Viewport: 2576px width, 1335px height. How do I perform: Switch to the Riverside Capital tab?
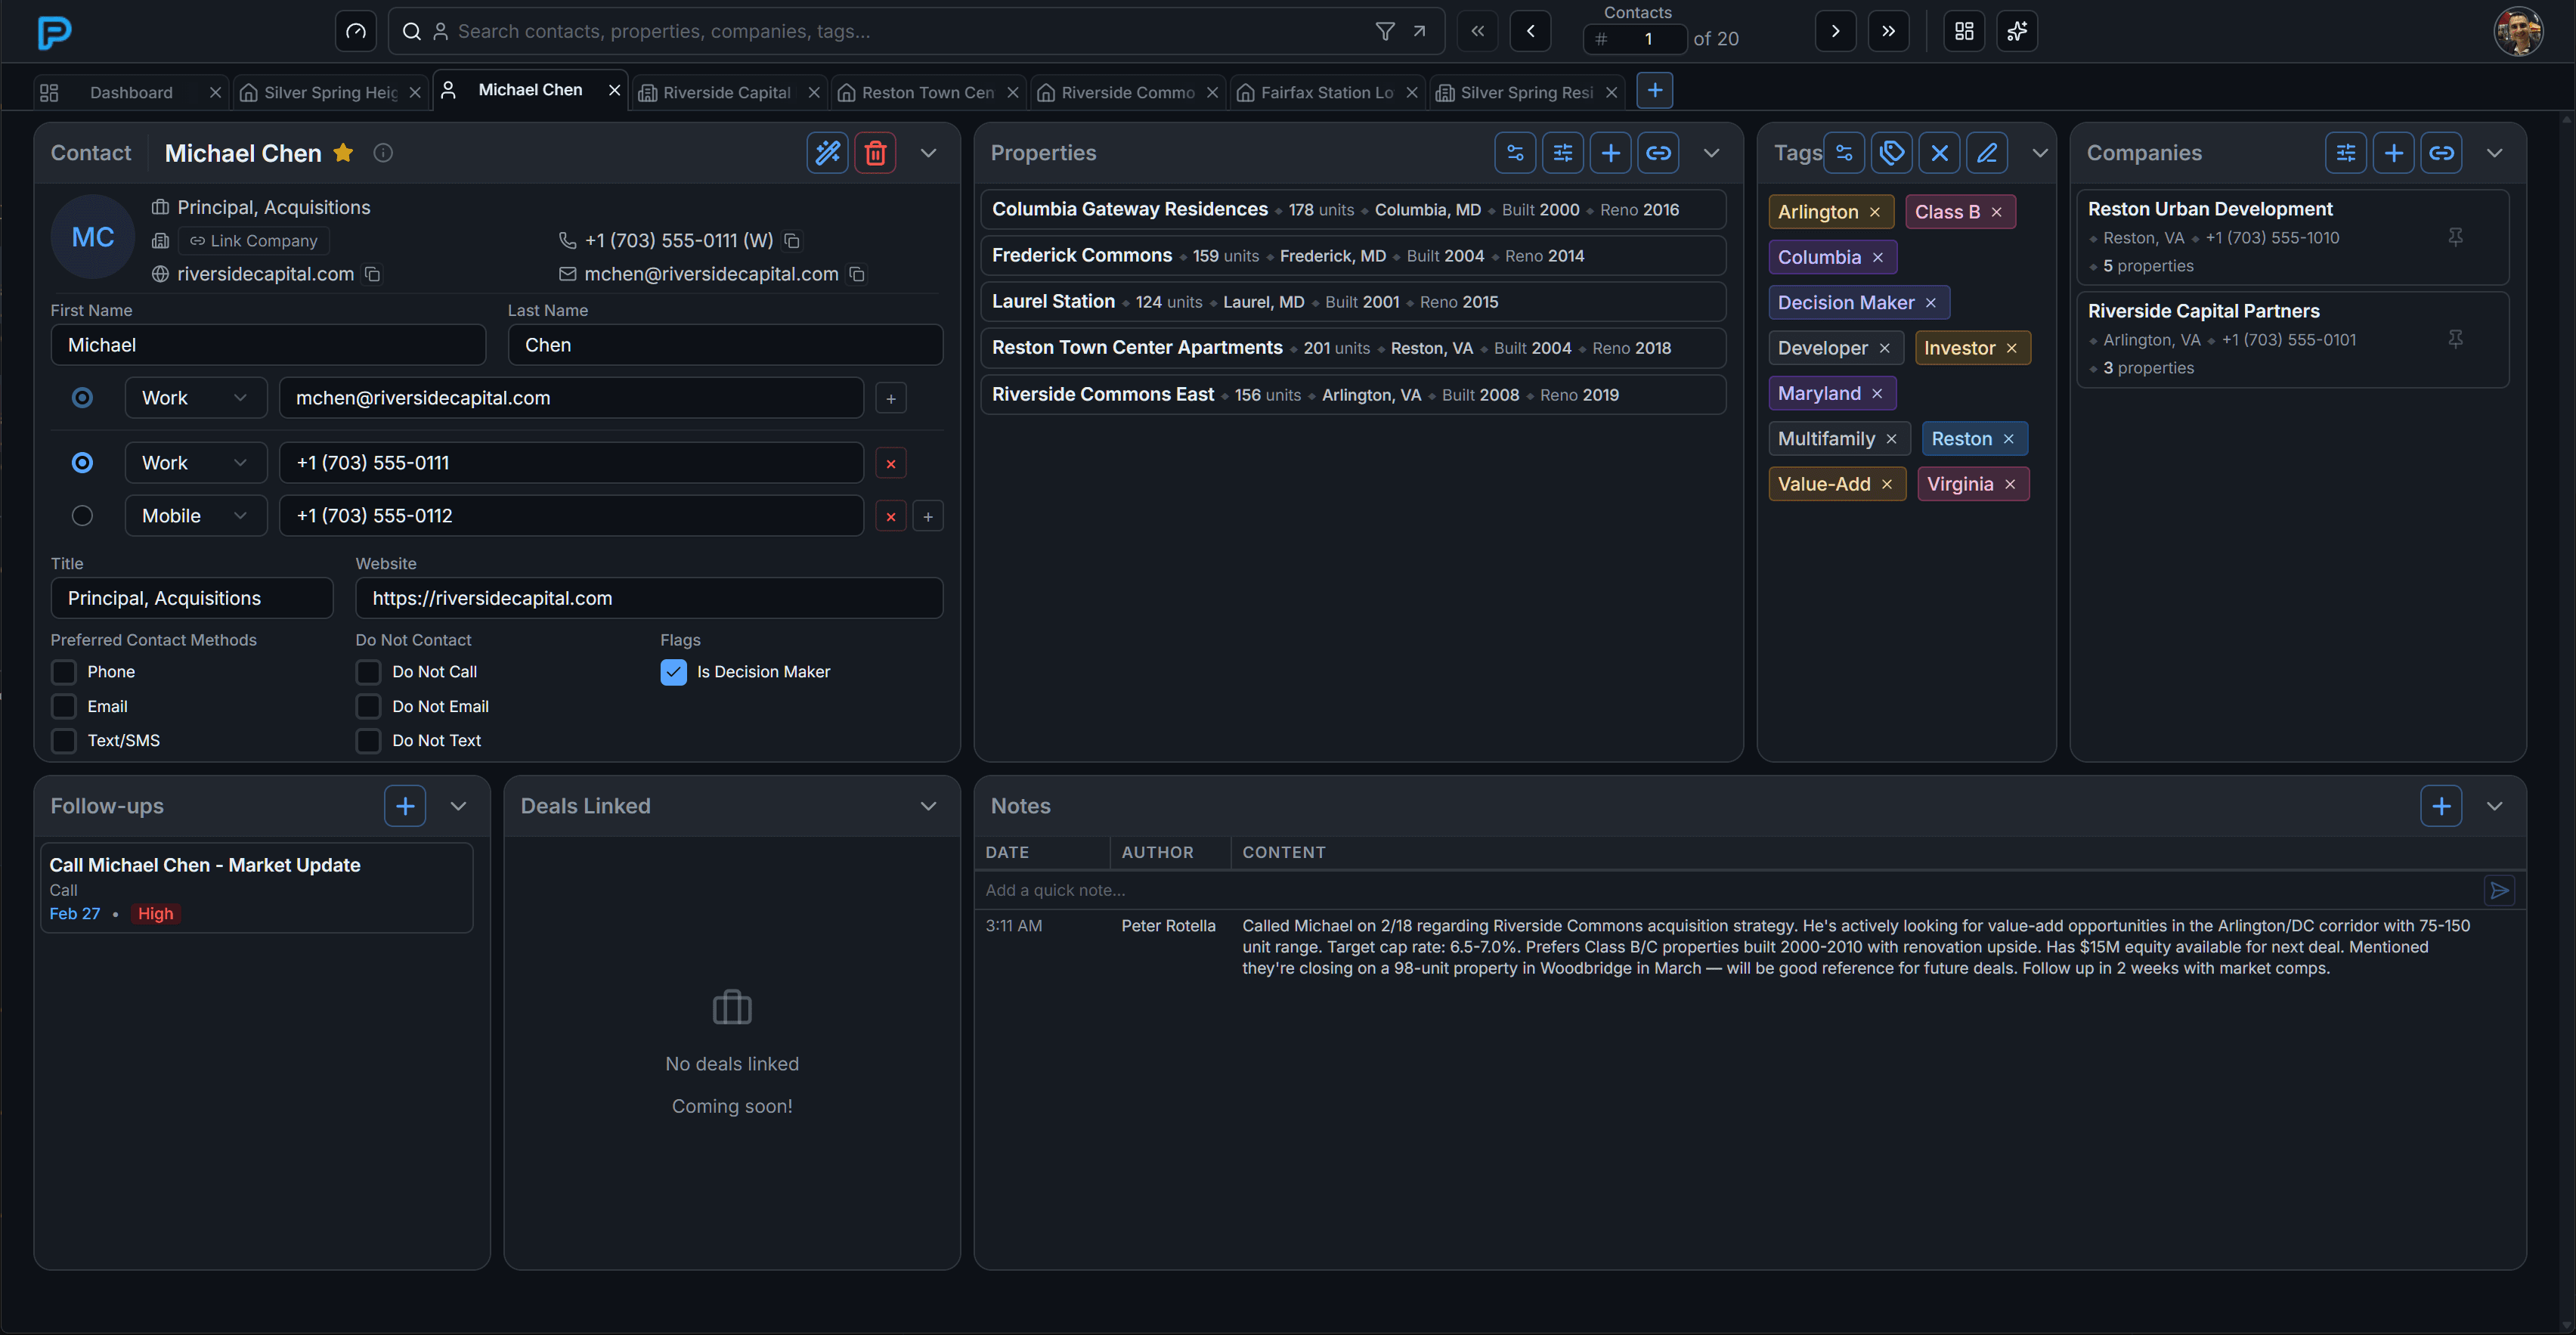(x=727, y=93)
